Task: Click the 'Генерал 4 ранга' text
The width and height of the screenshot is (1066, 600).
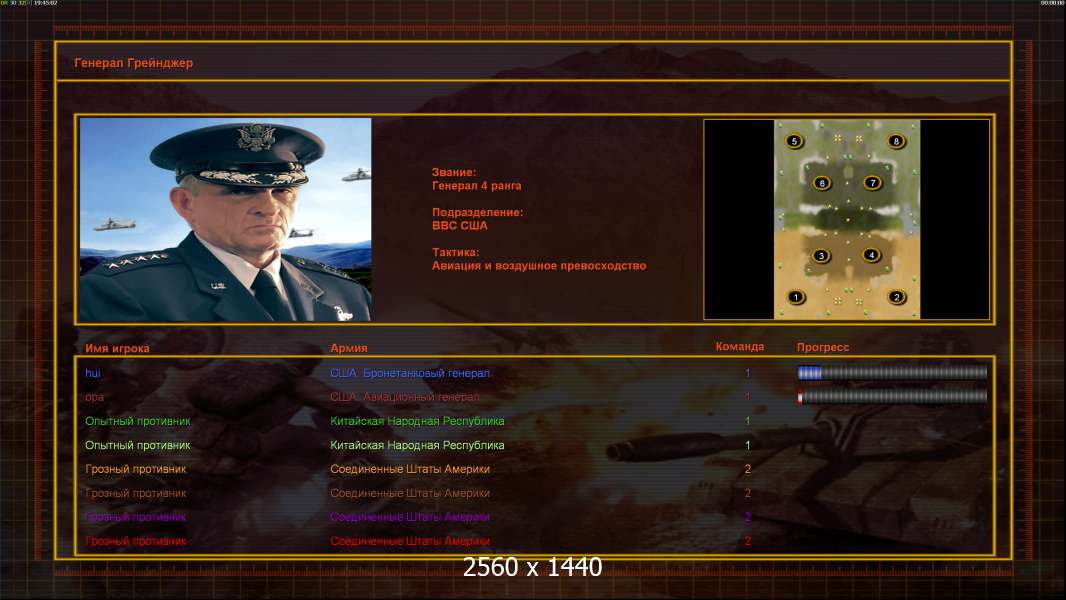Action: [477, 186]
